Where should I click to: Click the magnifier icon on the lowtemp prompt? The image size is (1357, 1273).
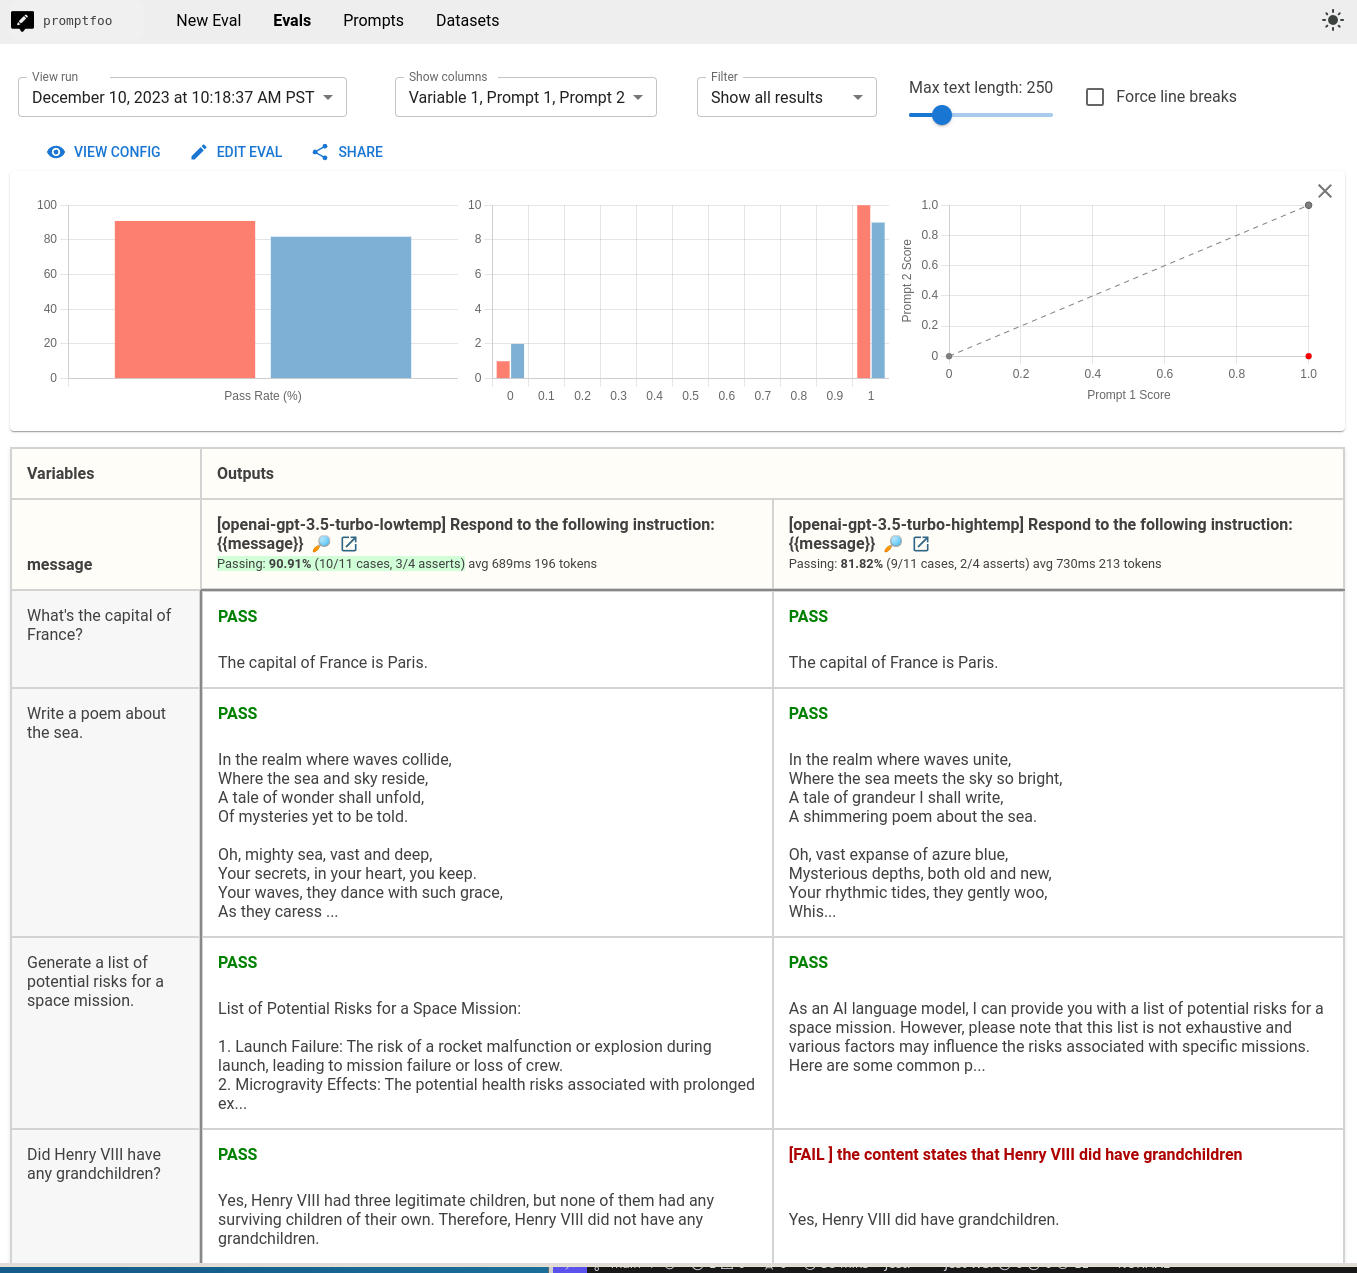click(321, 544)
